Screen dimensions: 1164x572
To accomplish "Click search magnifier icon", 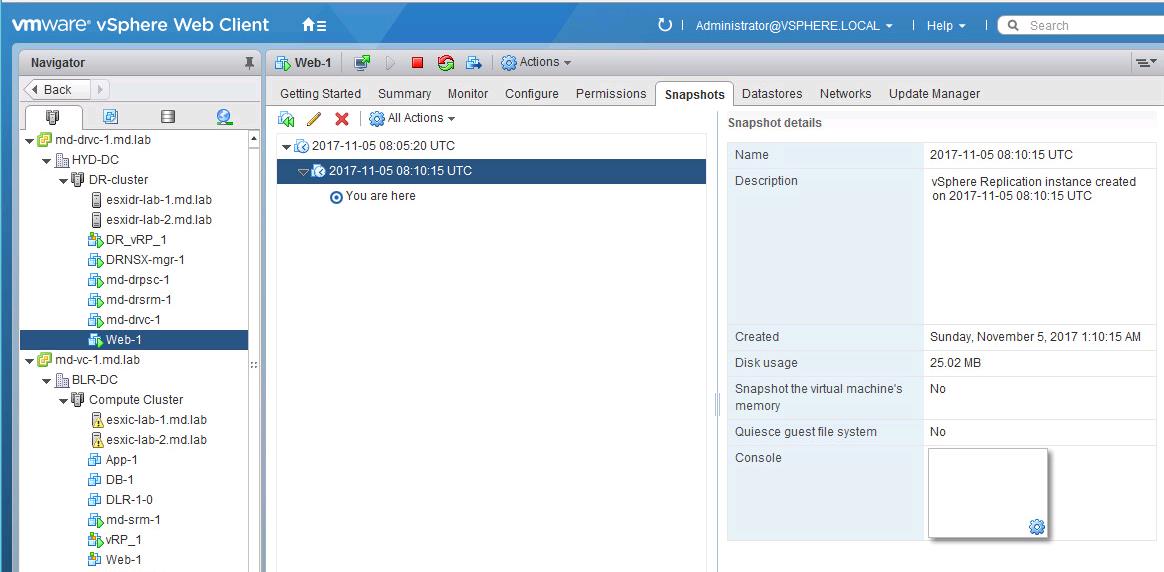I will [x=1012, y=26].
